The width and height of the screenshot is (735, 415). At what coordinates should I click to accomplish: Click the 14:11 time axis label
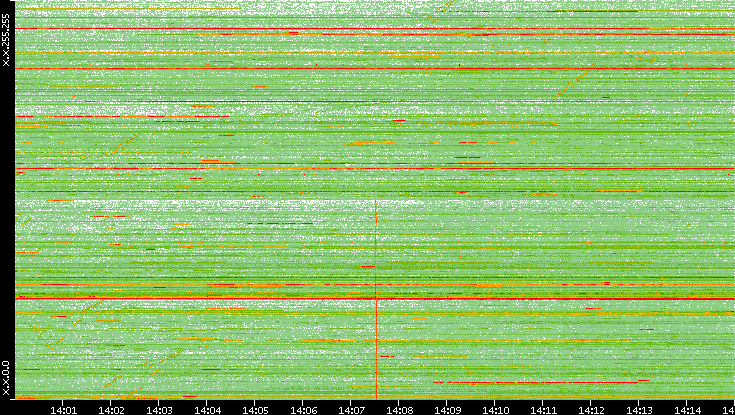click(542, 410)
